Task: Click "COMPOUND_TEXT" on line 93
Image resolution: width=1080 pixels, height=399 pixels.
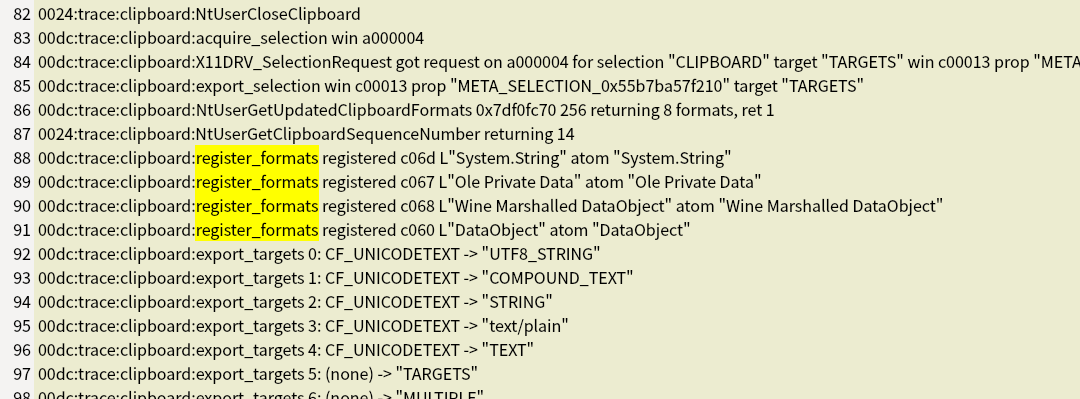Action: coord(557,278)
